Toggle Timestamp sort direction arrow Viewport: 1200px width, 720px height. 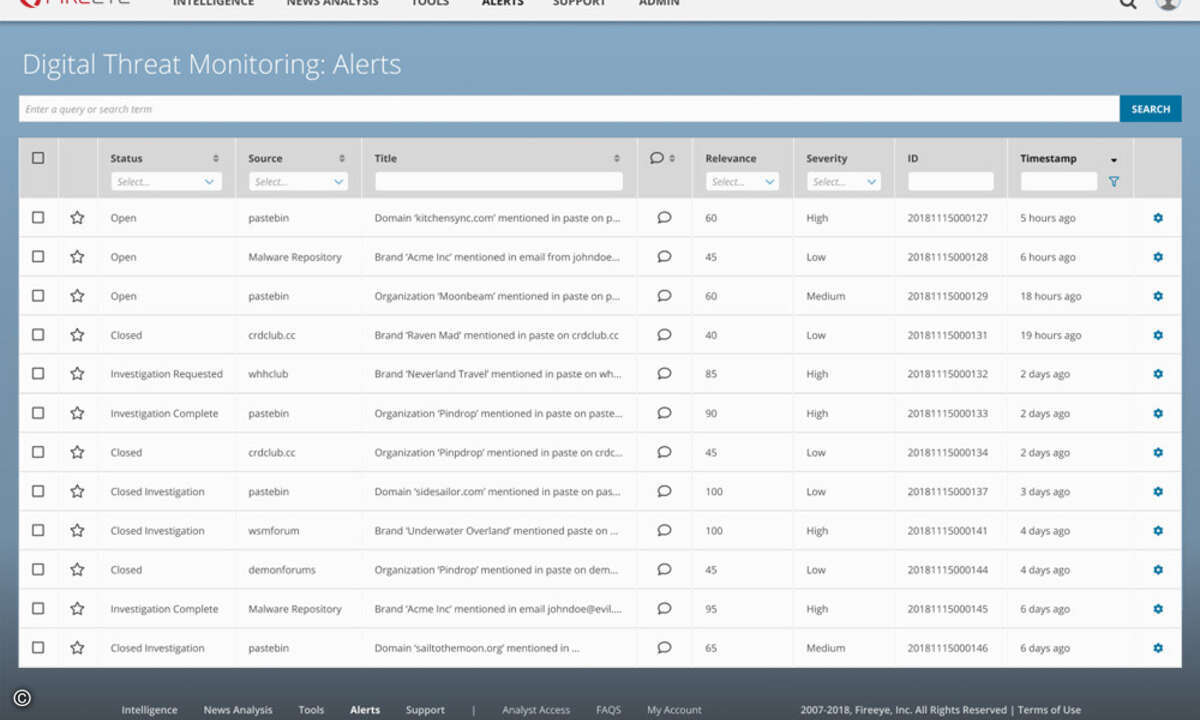(1114, 160)
